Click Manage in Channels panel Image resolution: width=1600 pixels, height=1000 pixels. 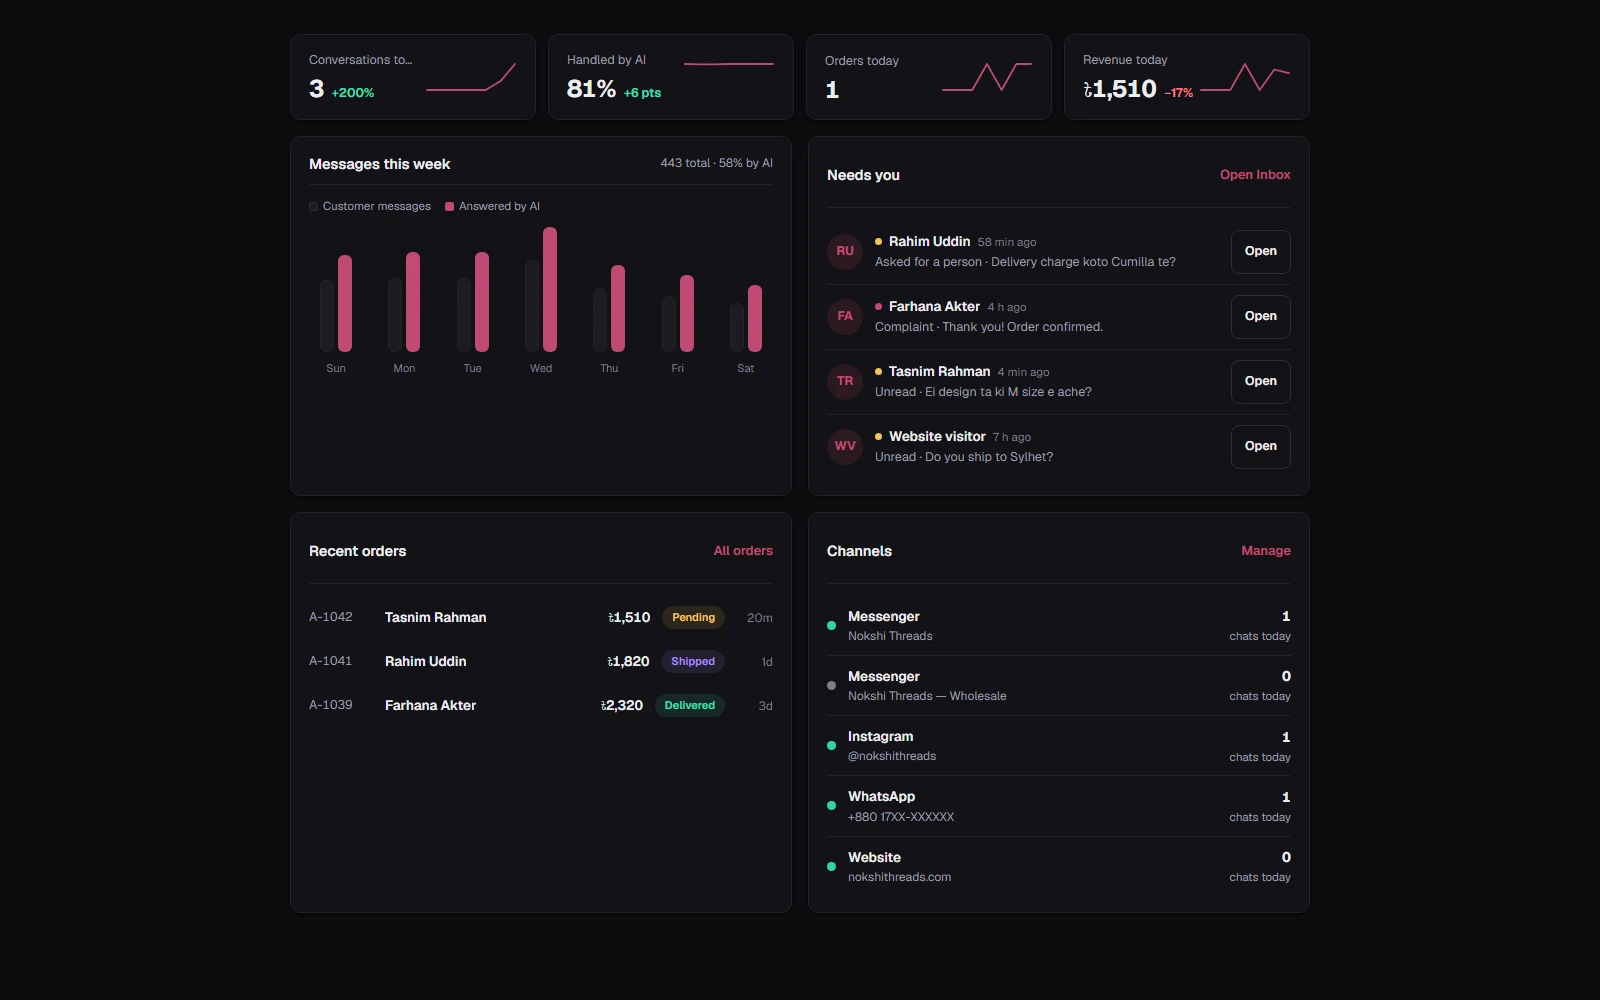pyautogui.click(x=1266, y=551)
